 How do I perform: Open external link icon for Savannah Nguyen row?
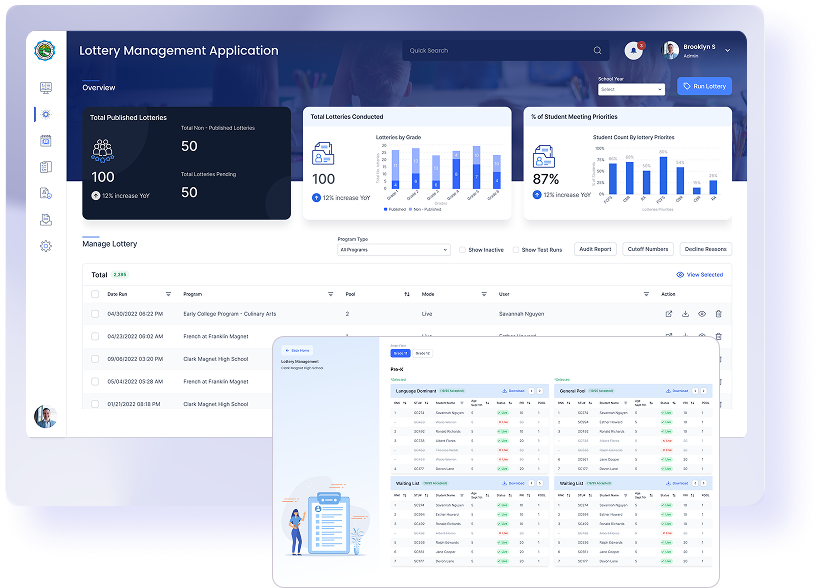(668, 314)
